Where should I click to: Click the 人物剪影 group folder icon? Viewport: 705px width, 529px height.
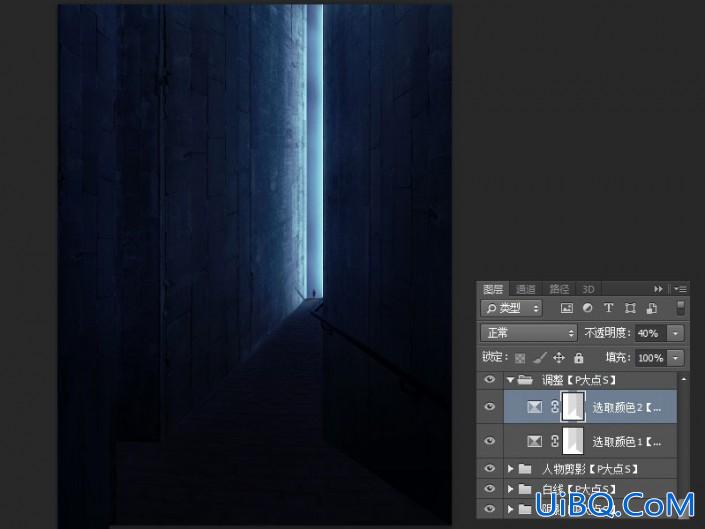[525, 469]
